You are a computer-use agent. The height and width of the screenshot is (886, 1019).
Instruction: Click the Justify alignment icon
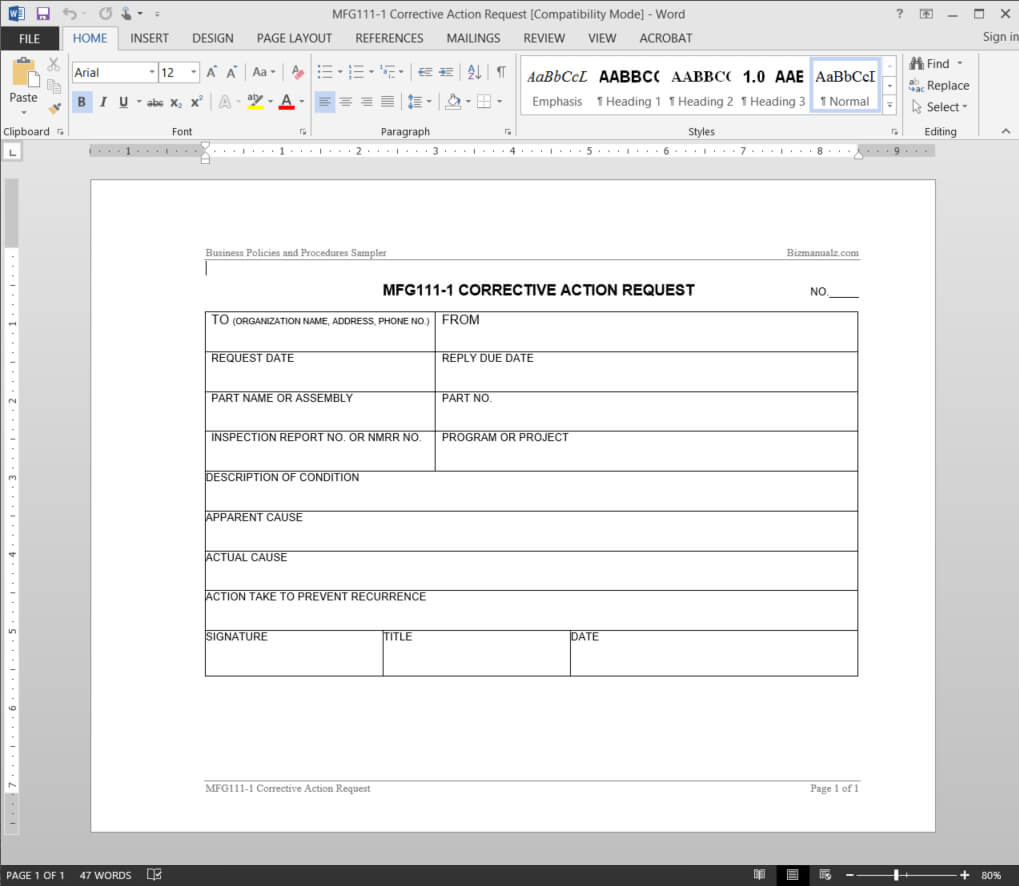click(x=387, y=101)
